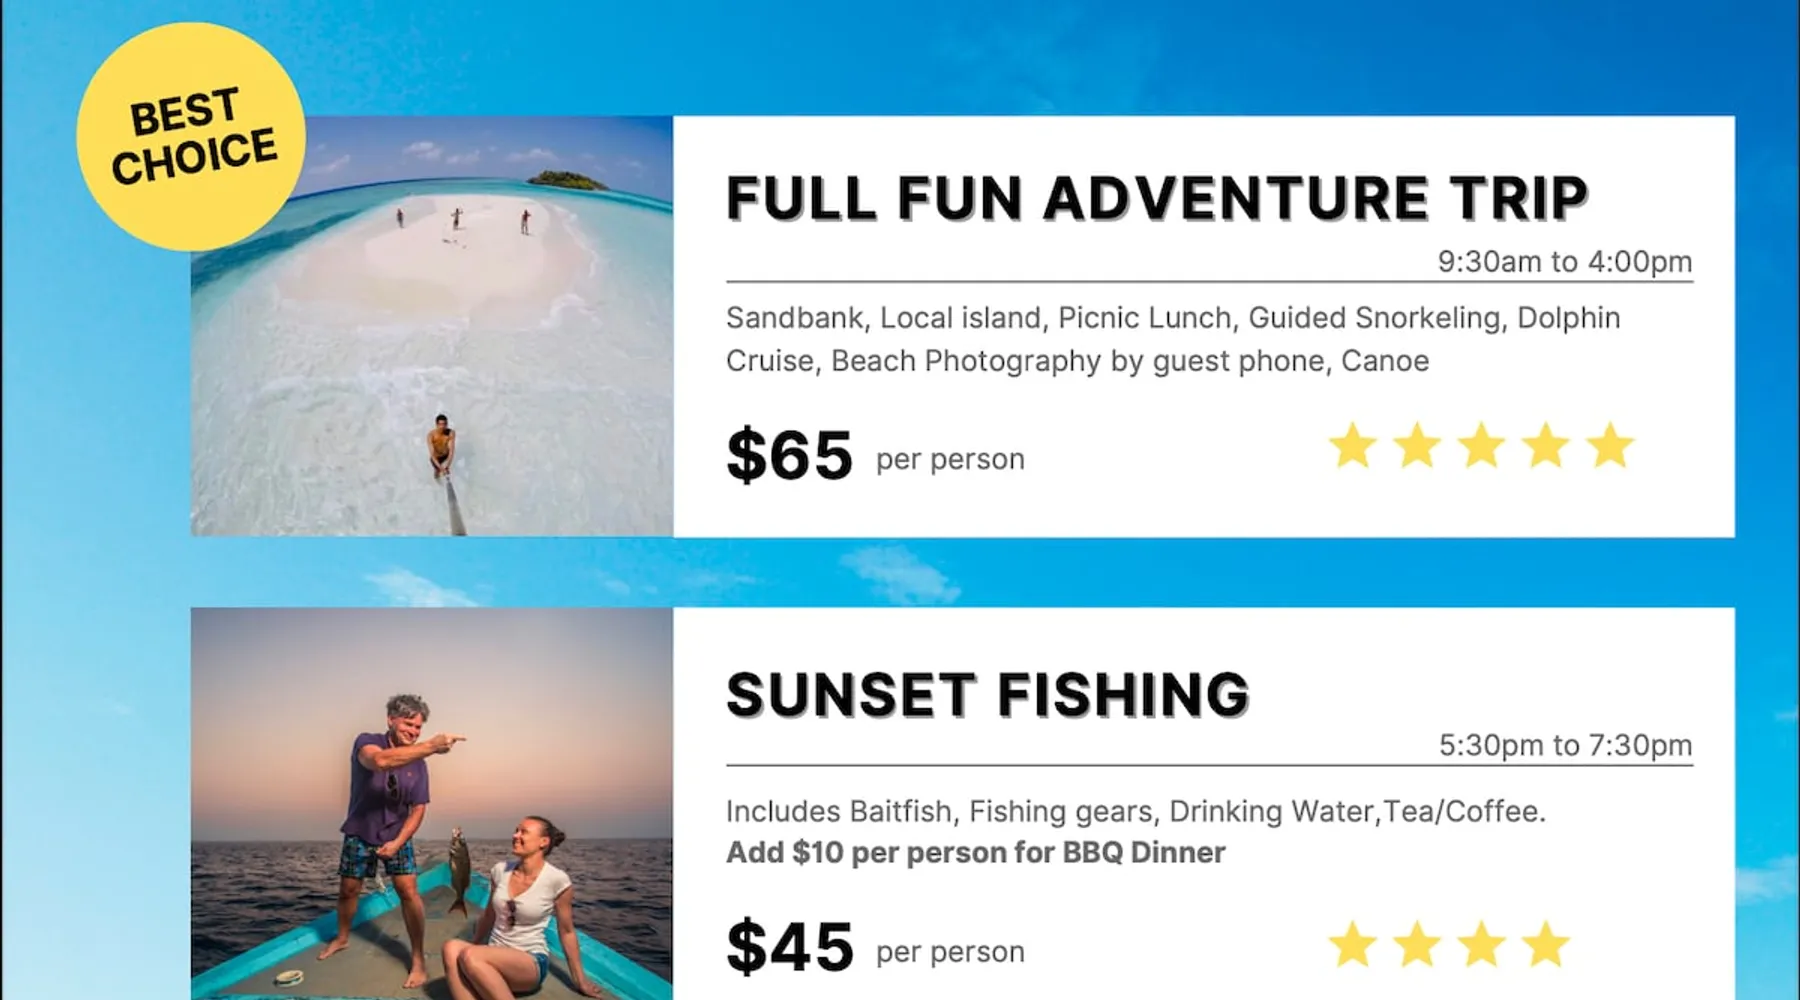The width and height of the screenshot is (1800, 1000).
Task: Click the $65 price
Action: click(789, 456)
